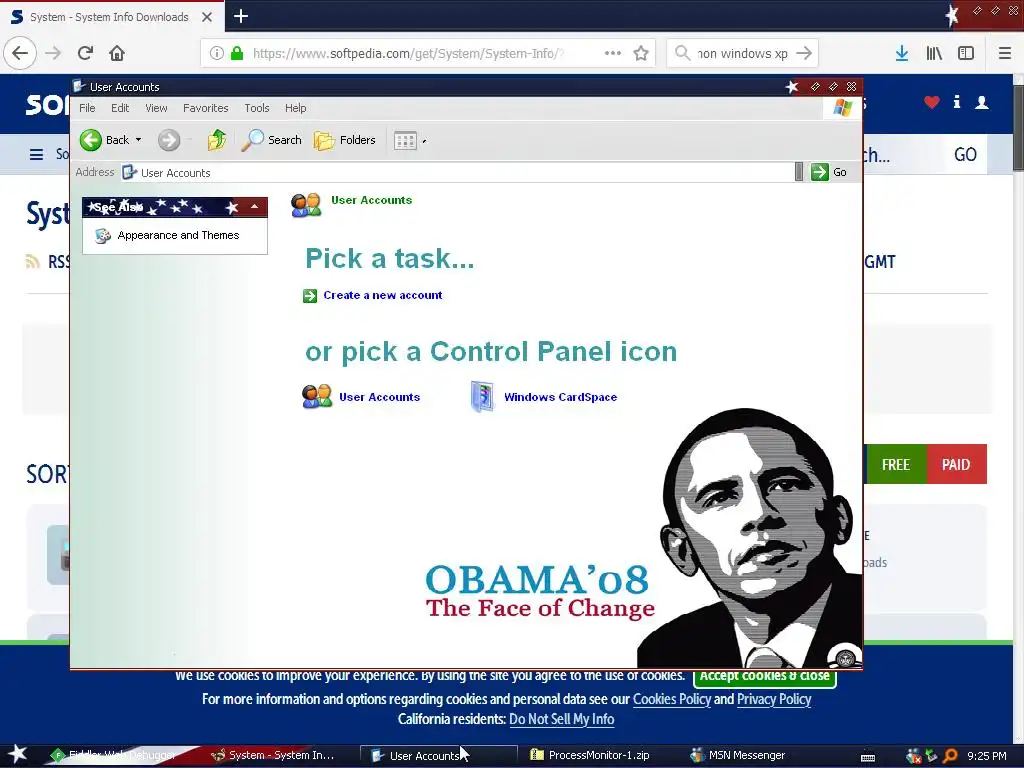Open Softpedia hamburger navigation menu
The image size is (1024, 768).
pyautogui.click(x=37, y=154)
